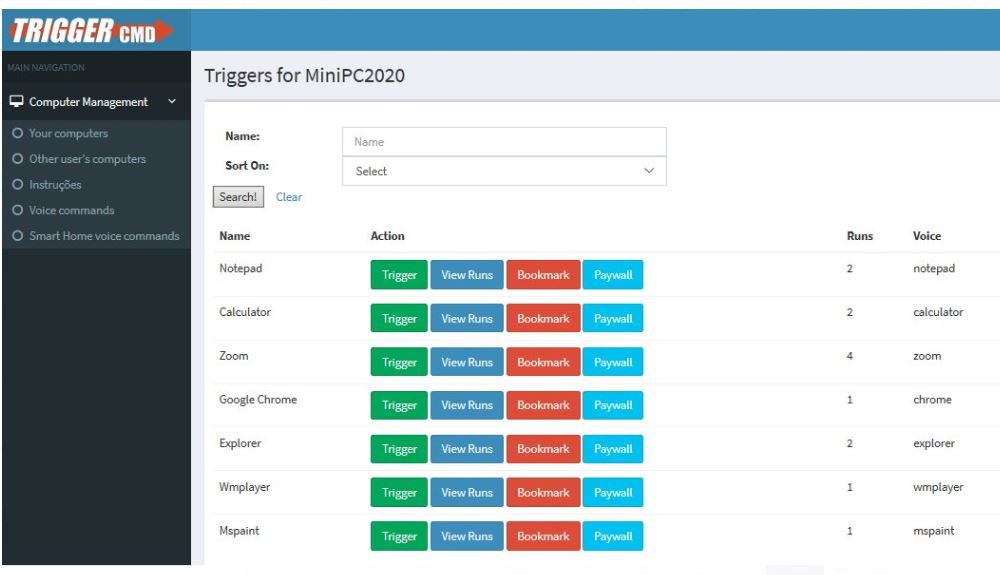This screenshot has width=1000, height=575.
Task: Select the wmplayer voice word cell
Action: [938, 487]
